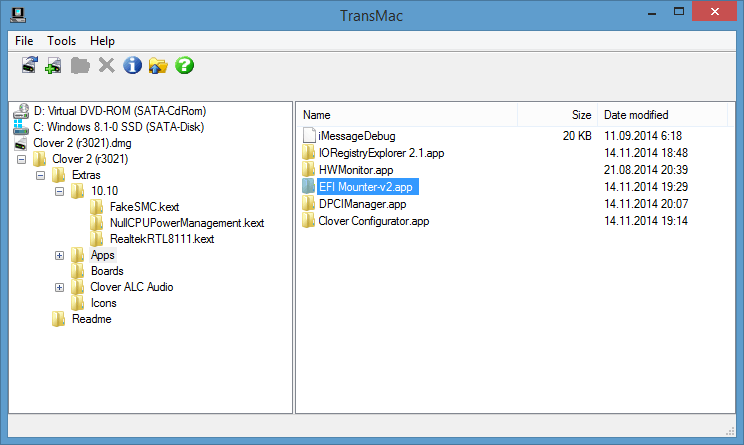The width and height of the screenshot is (744, 445).
Task: Select the iMessageDebug file name
Action: coord(357,136)
